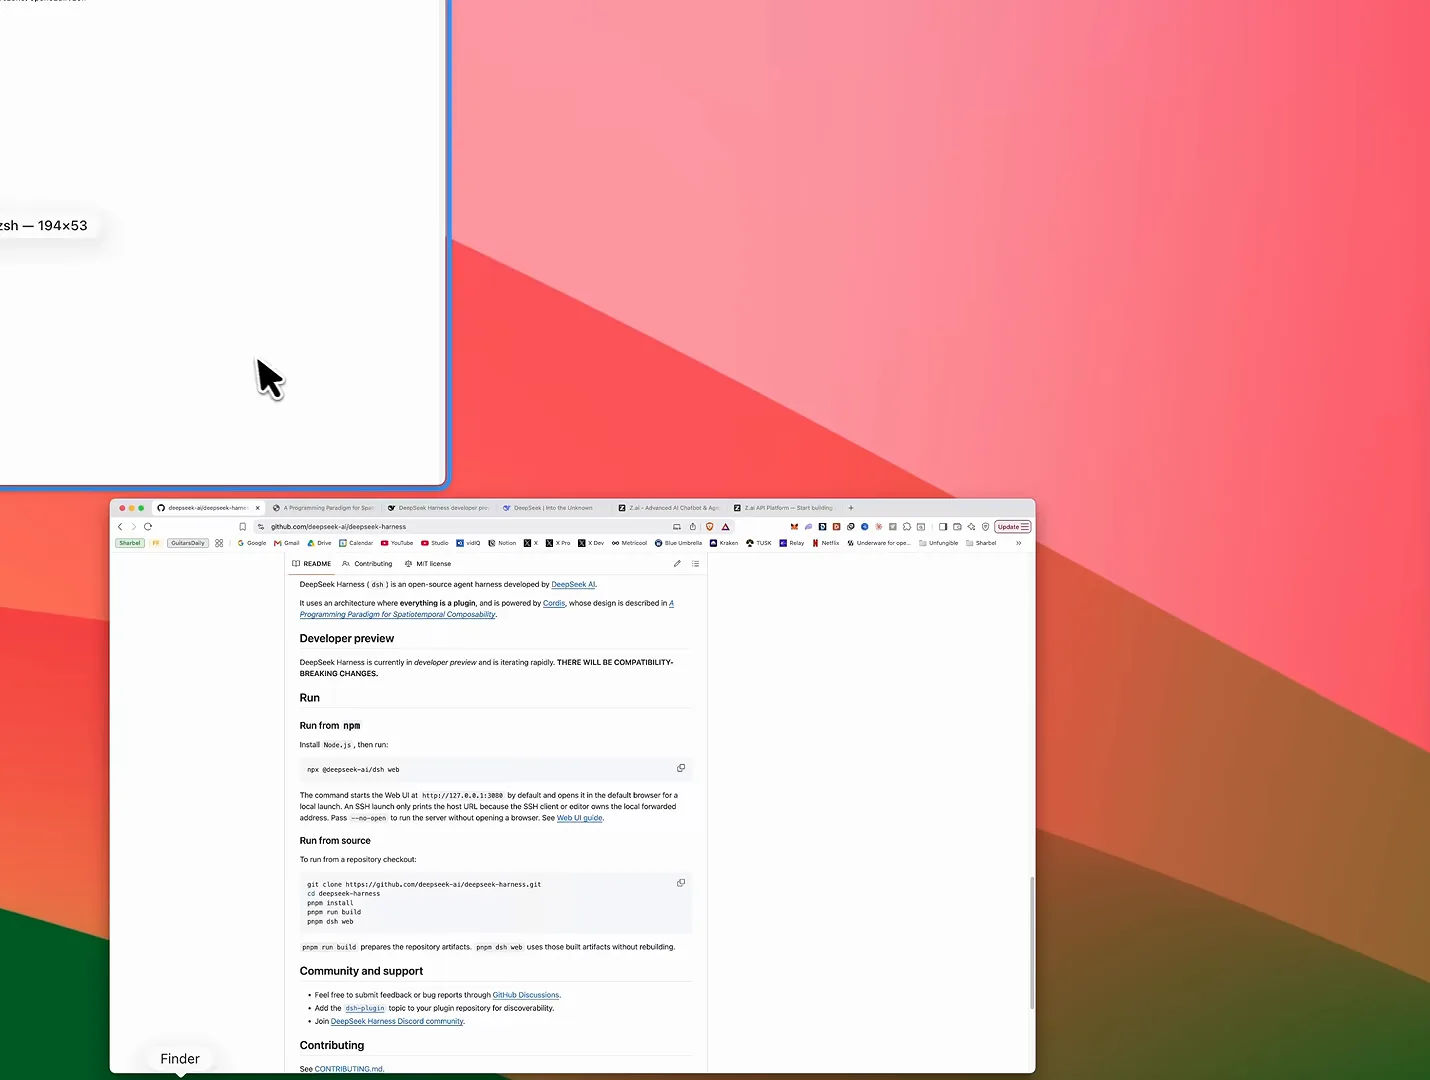Click the github.com address bar URL

point(338,527)
